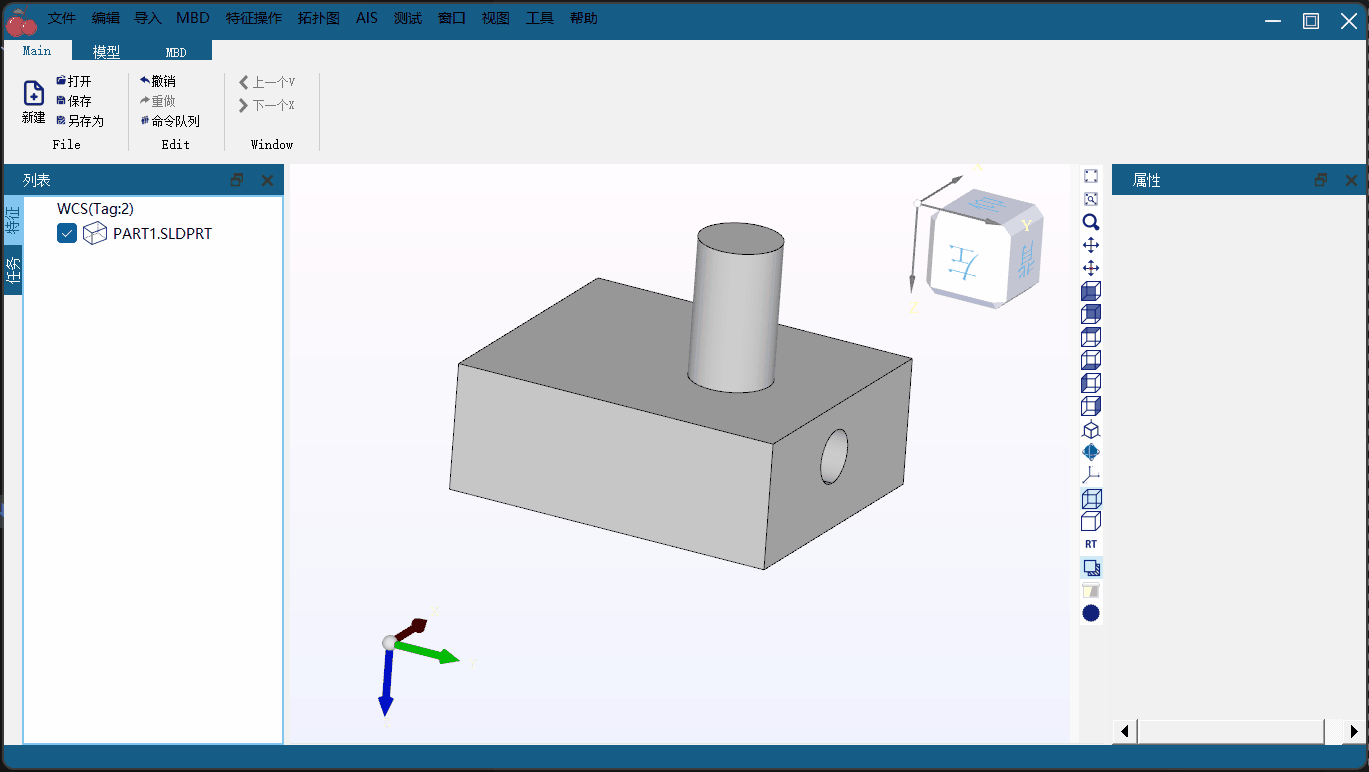Viewport: 1369px width, 772px height.
Task: Select the magnifier zoom tool
Action: pyautogui.click(x=1091, y=222)
